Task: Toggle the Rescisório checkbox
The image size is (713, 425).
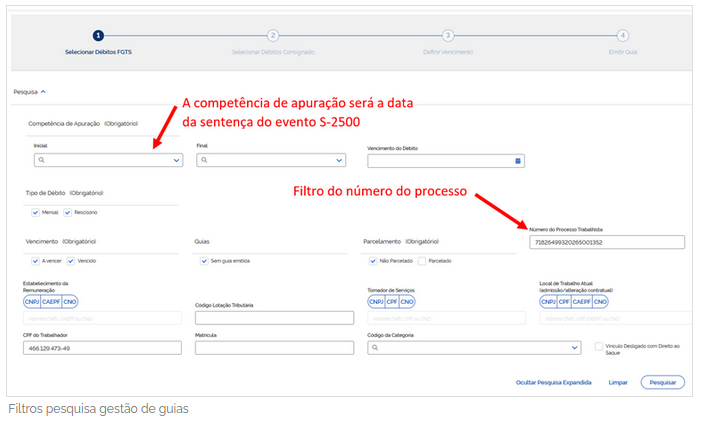Action: click(69, 212)
